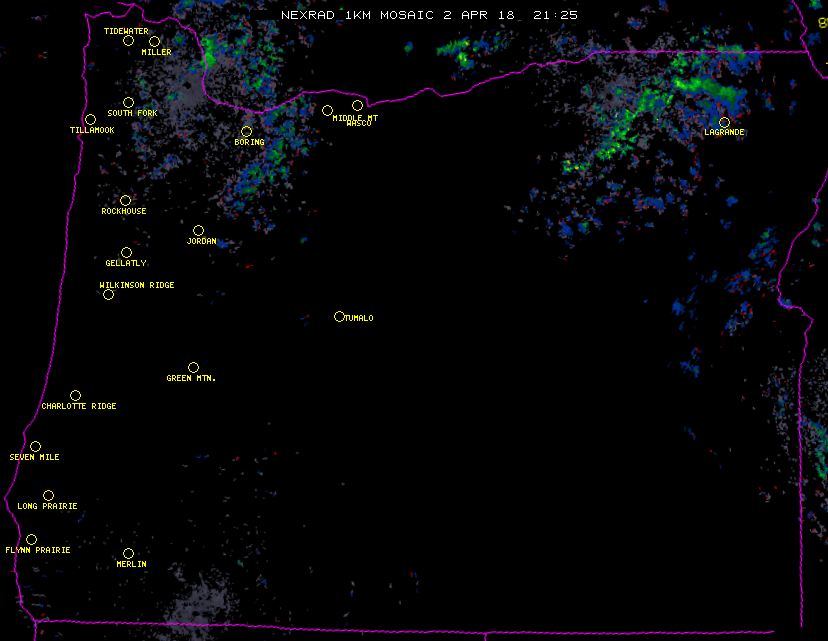828x641 pixels.
Task: Click the Tidewater station circle marker
Action: click(128, 40)
